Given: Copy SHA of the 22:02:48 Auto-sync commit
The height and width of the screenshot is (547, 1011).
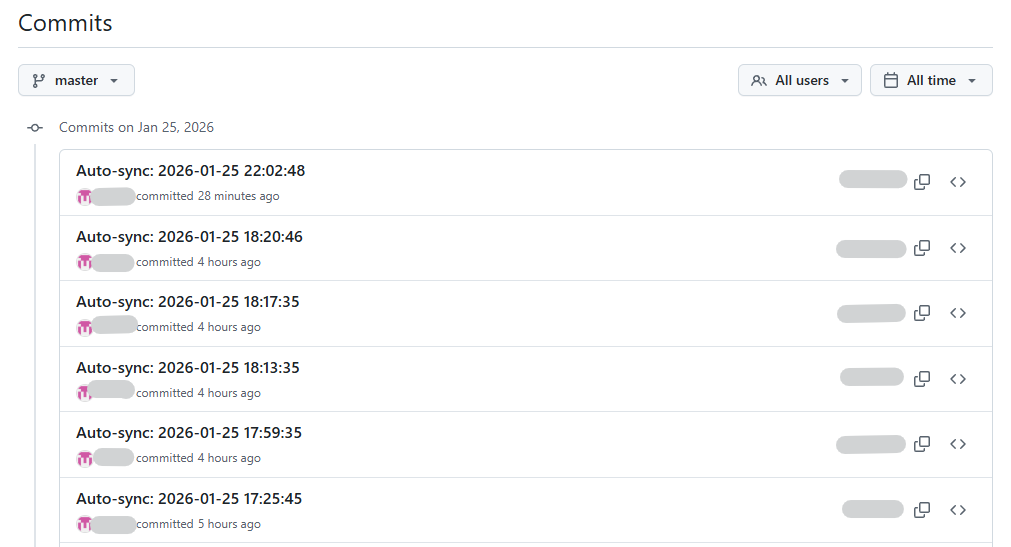Looking at the screenshot, I should point(922,182).
